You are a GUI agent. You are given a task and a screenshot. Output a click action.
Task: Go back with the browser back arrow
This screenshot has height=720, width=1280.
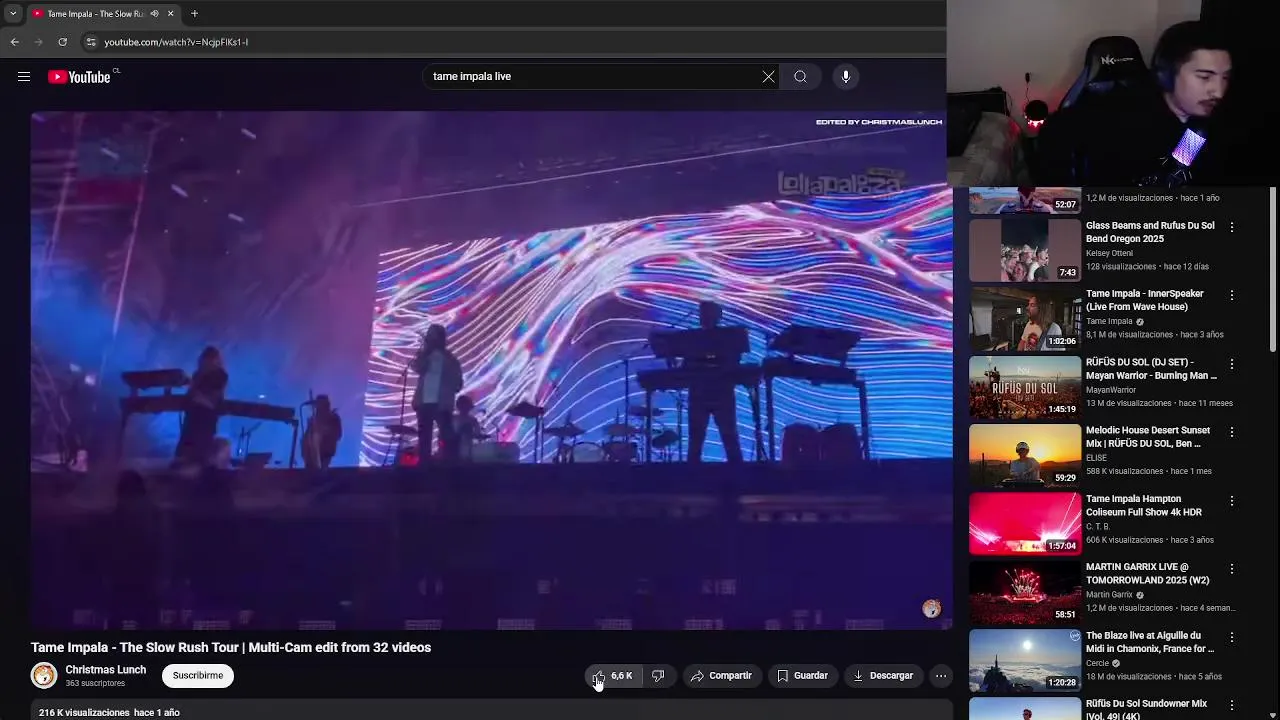point(15,42)
